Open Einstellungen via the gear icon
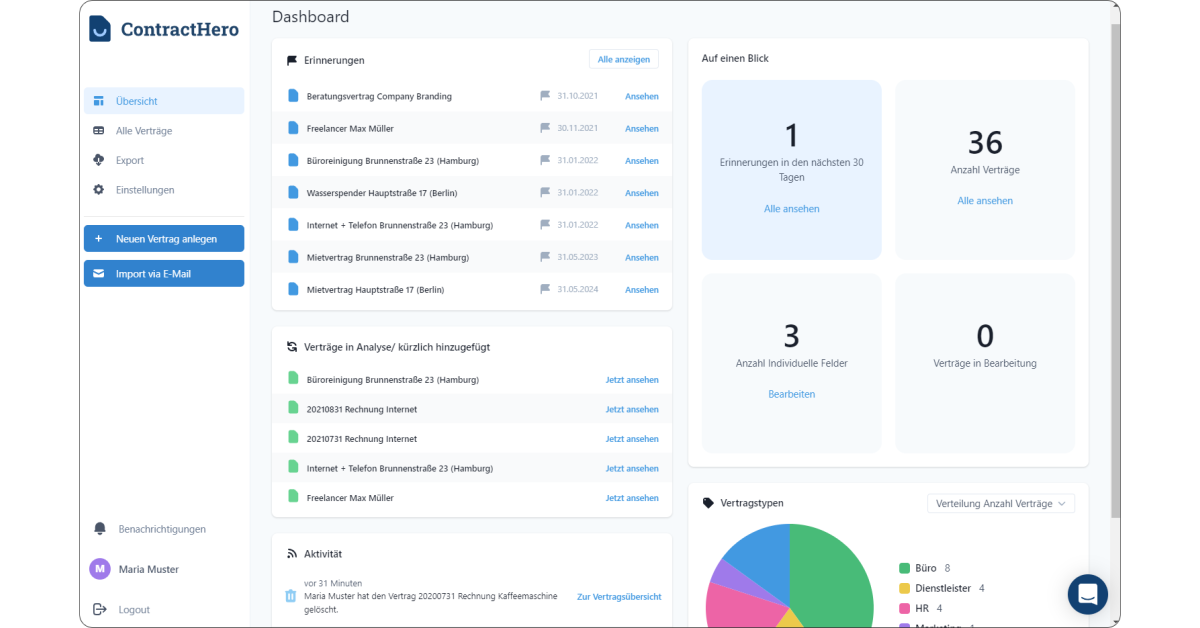This screenshot has width=1200, height=628. tap(99, 189)
